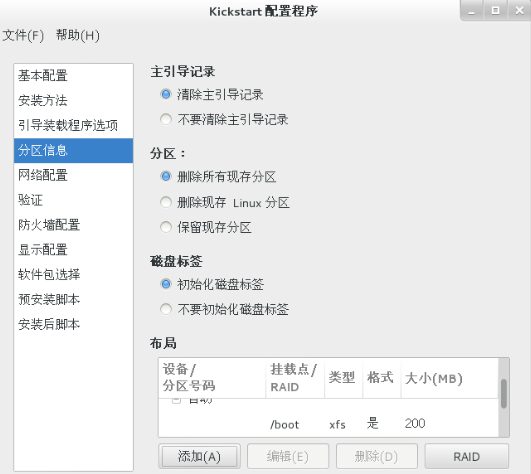This screenshot has height=474, width=531.
Task: Click the 类型 column header
Action: pyautogui.click(x=343, y=378)
